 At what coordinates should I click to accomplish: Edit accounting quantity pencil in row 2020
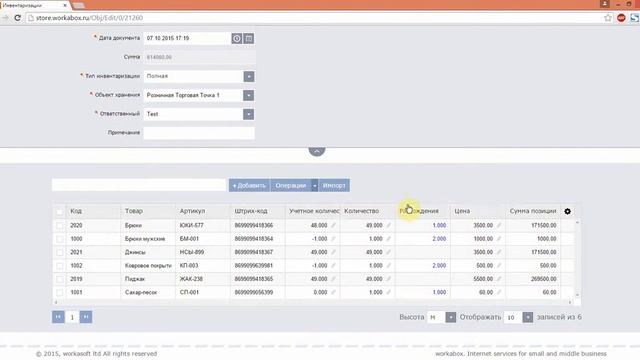[333, 225]
